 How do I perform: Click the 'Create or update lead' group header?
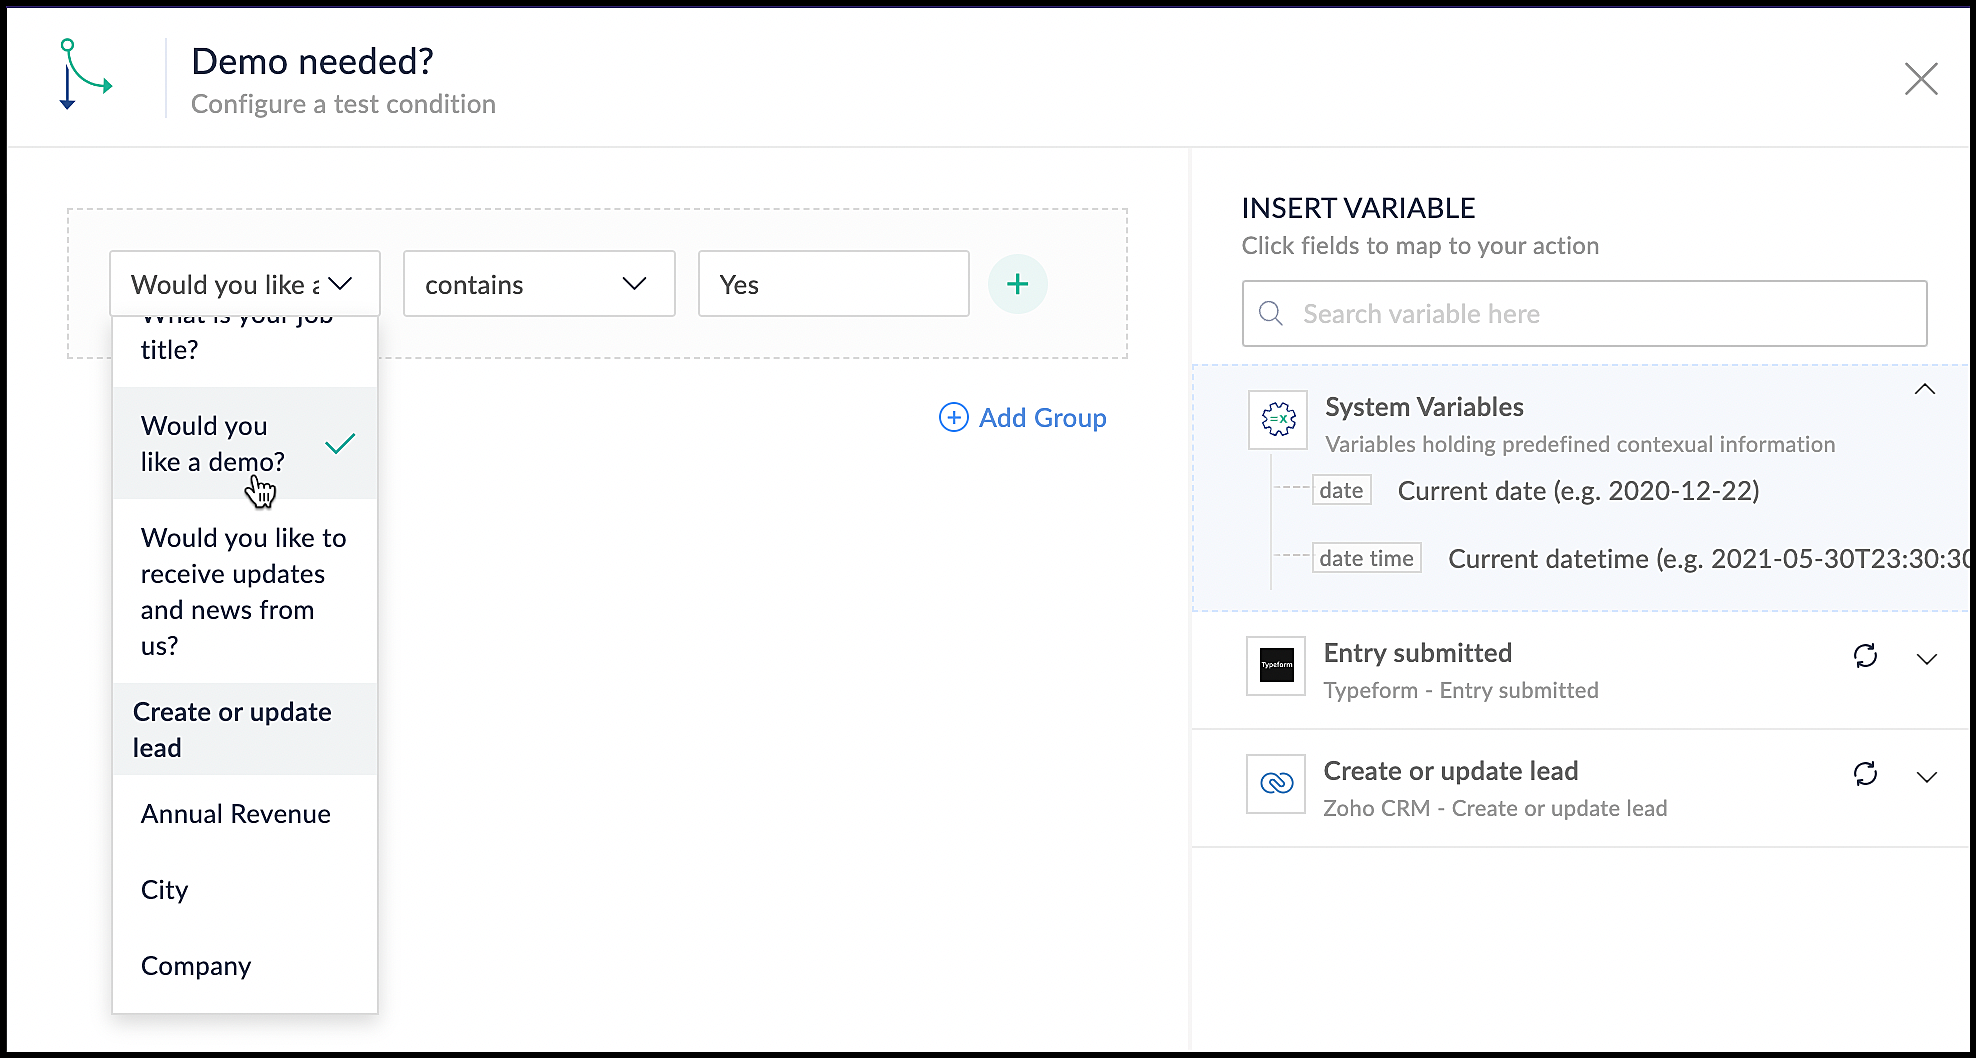point(245,730)
